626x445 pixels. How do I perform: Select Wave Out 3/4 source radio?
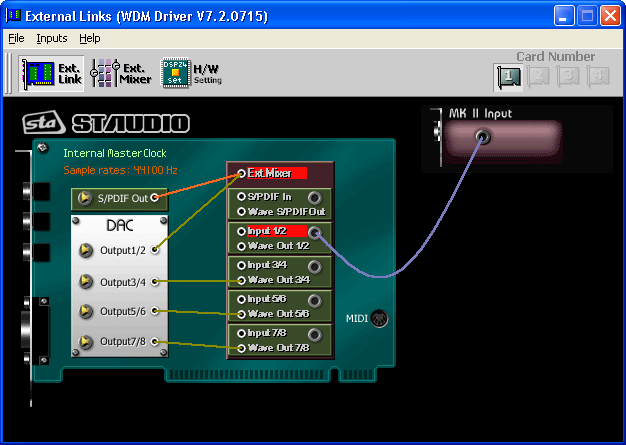point(241,280)
